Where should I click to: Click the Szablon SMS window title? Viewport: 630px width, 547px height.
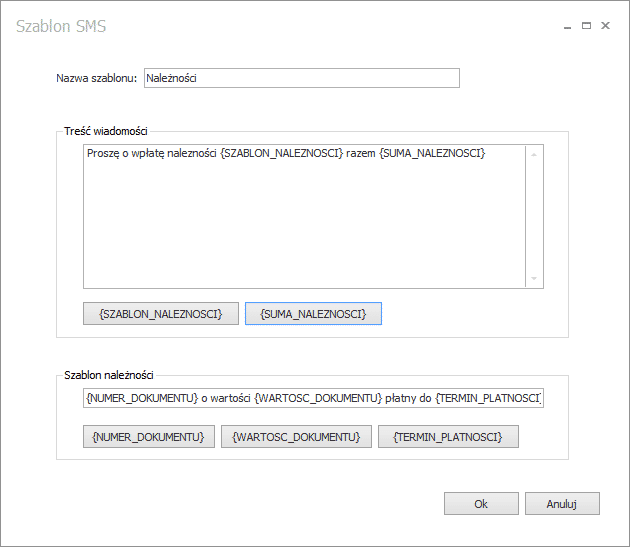coord(61,26)
